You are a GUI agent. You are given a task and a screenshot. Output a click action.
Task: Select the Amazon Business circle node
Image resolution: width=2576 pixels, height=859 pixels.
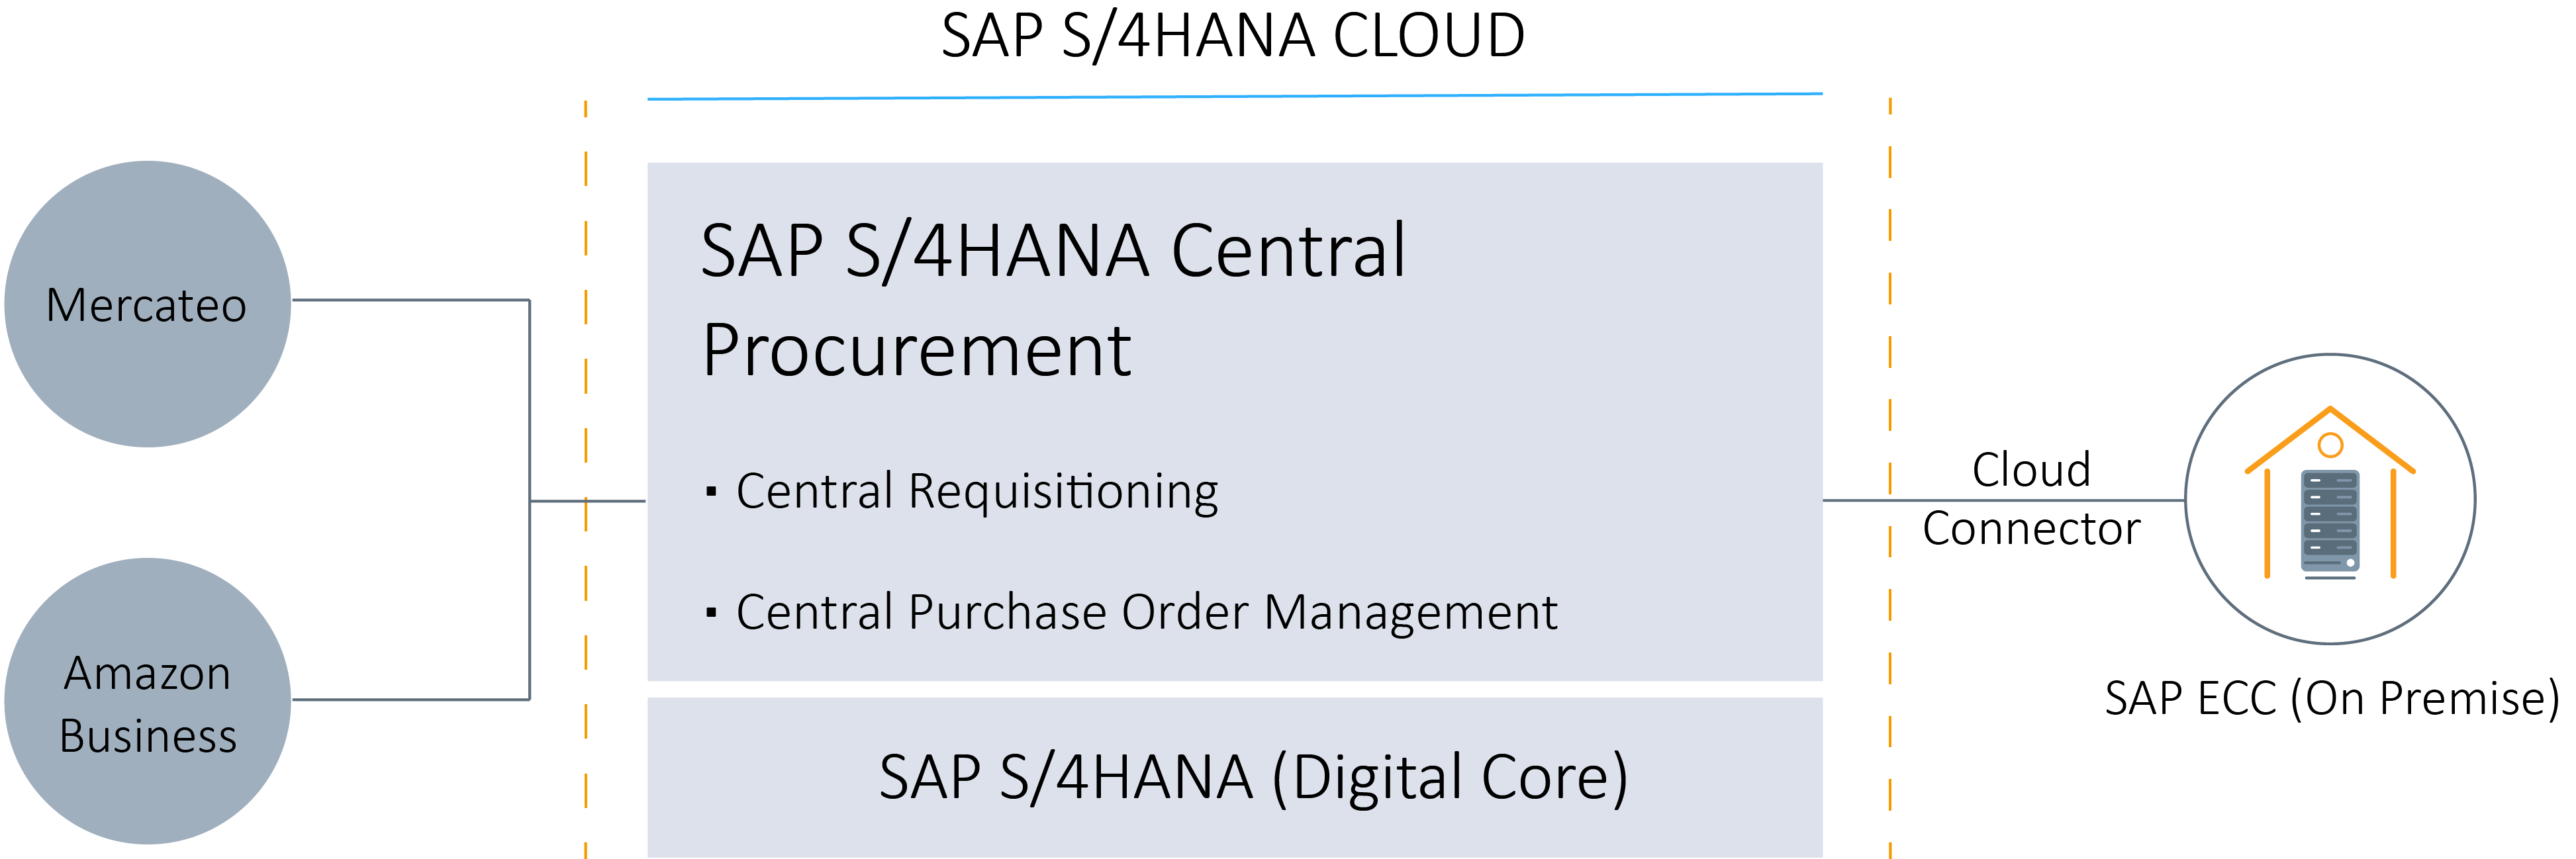147,701
